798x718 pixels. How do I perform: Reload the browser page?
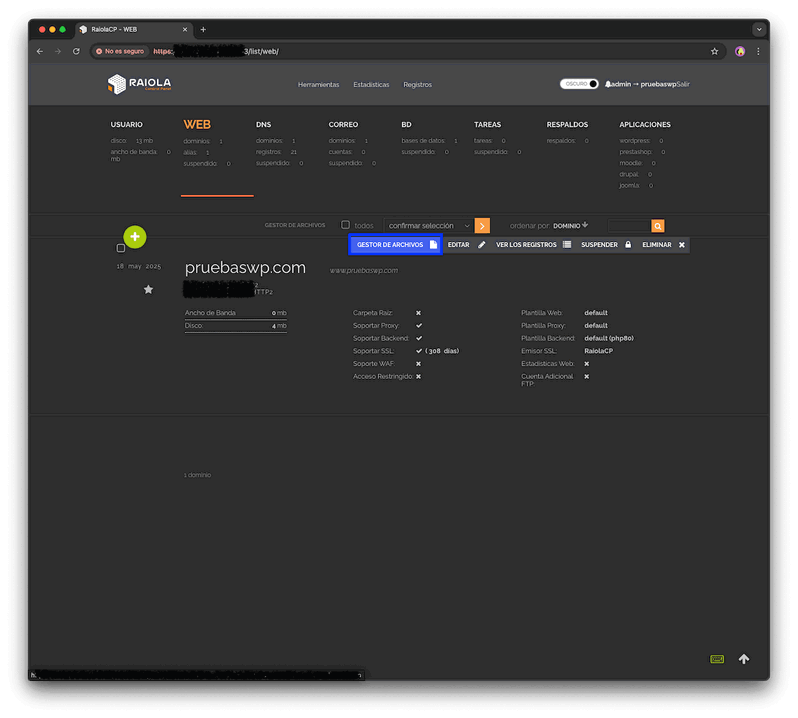[x=76, y=51]
